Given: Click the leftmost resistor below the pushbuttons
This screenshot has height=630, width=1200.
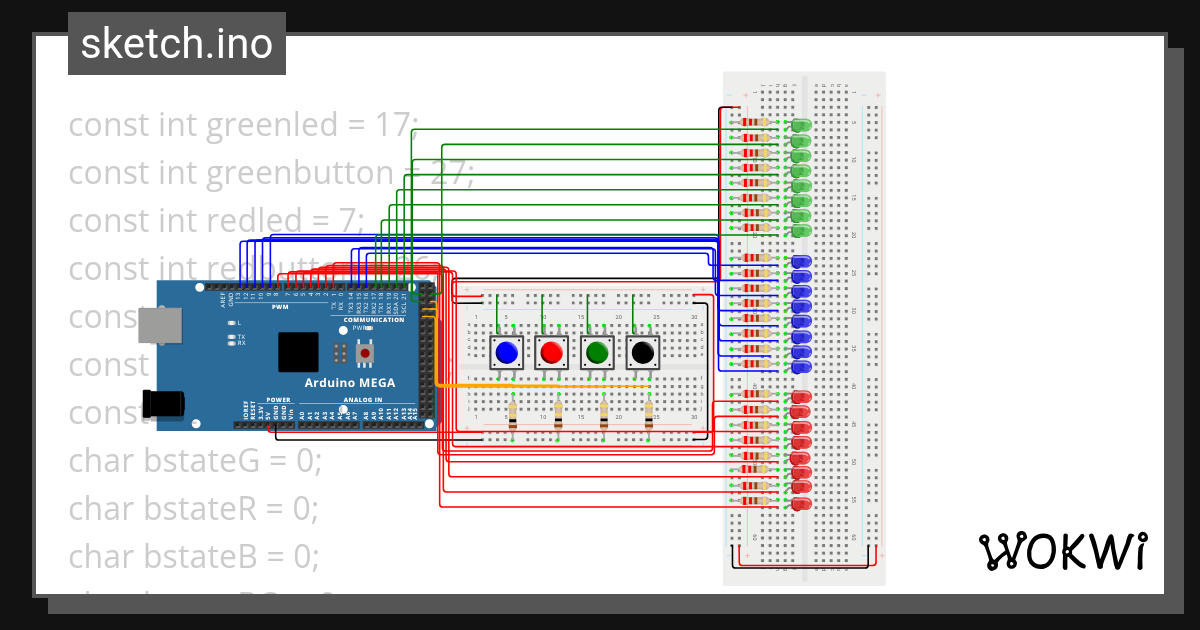Looking at the screenshot, I should (x=512, y=415).
